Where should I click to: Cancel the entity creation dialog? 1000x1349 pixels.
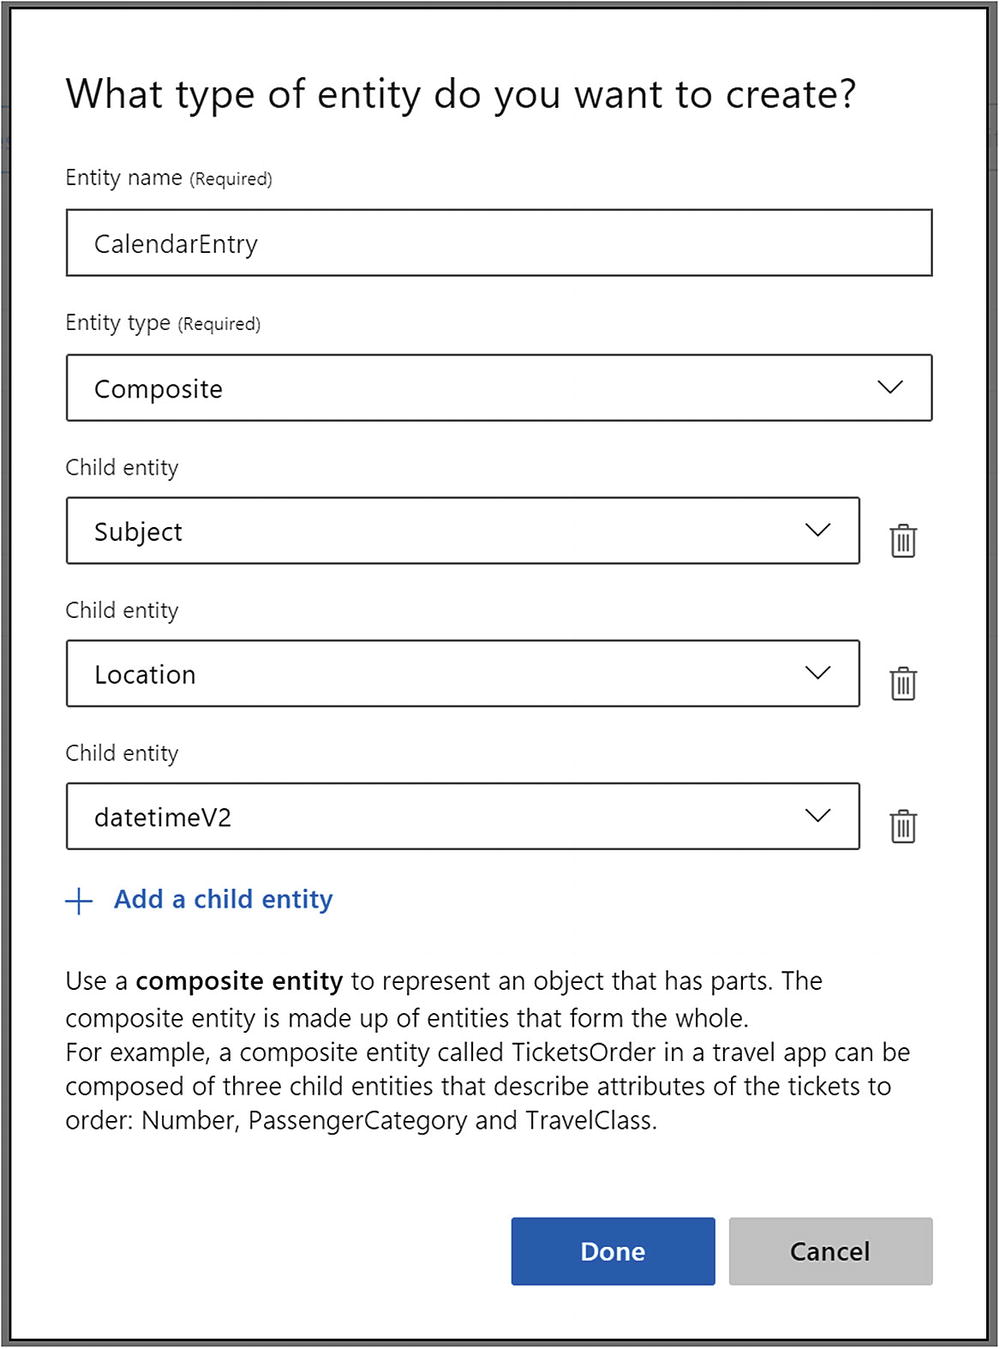coord(830,1251)
